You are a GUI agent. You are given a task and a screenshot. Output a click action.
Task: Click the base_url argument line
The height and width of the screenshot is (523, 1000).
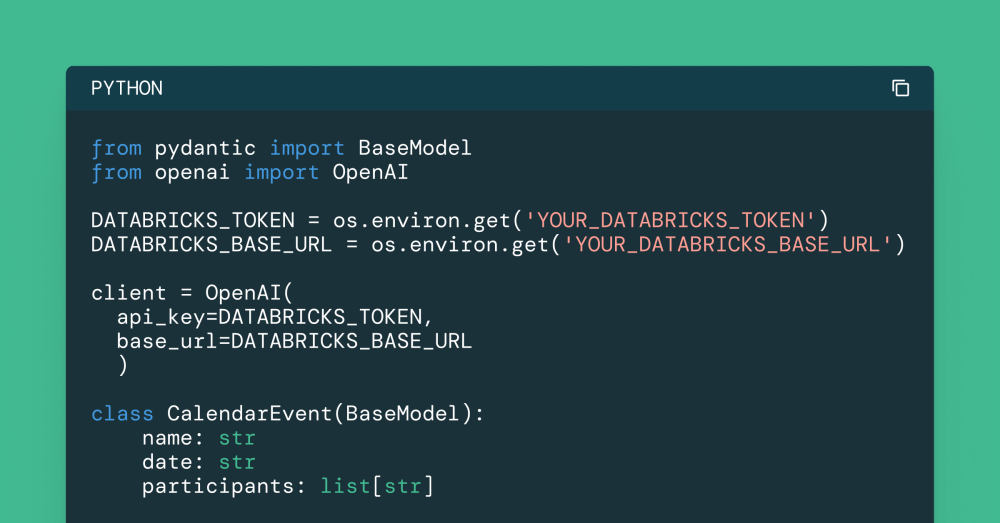pyautogui.click(x=294, y=341)
